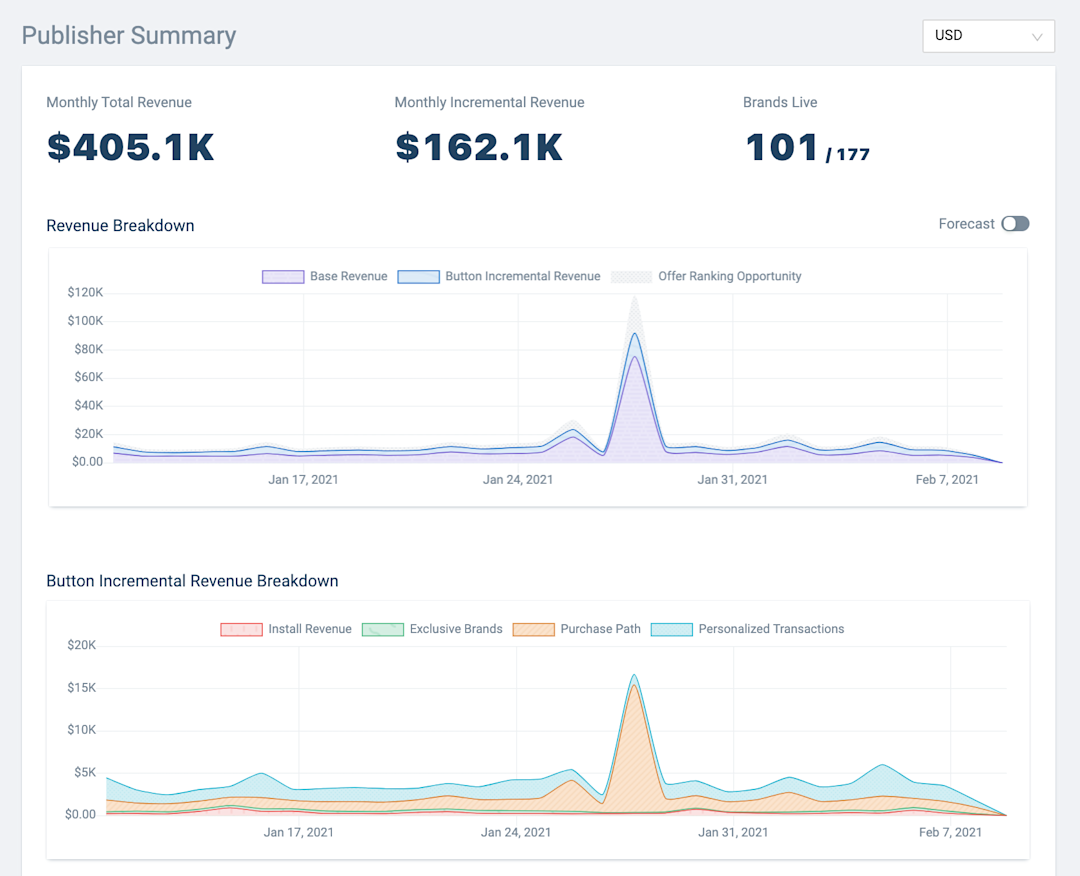1080x876 pixels.
Task: Click the $100K y-axis label
Action: pos(85,321)
